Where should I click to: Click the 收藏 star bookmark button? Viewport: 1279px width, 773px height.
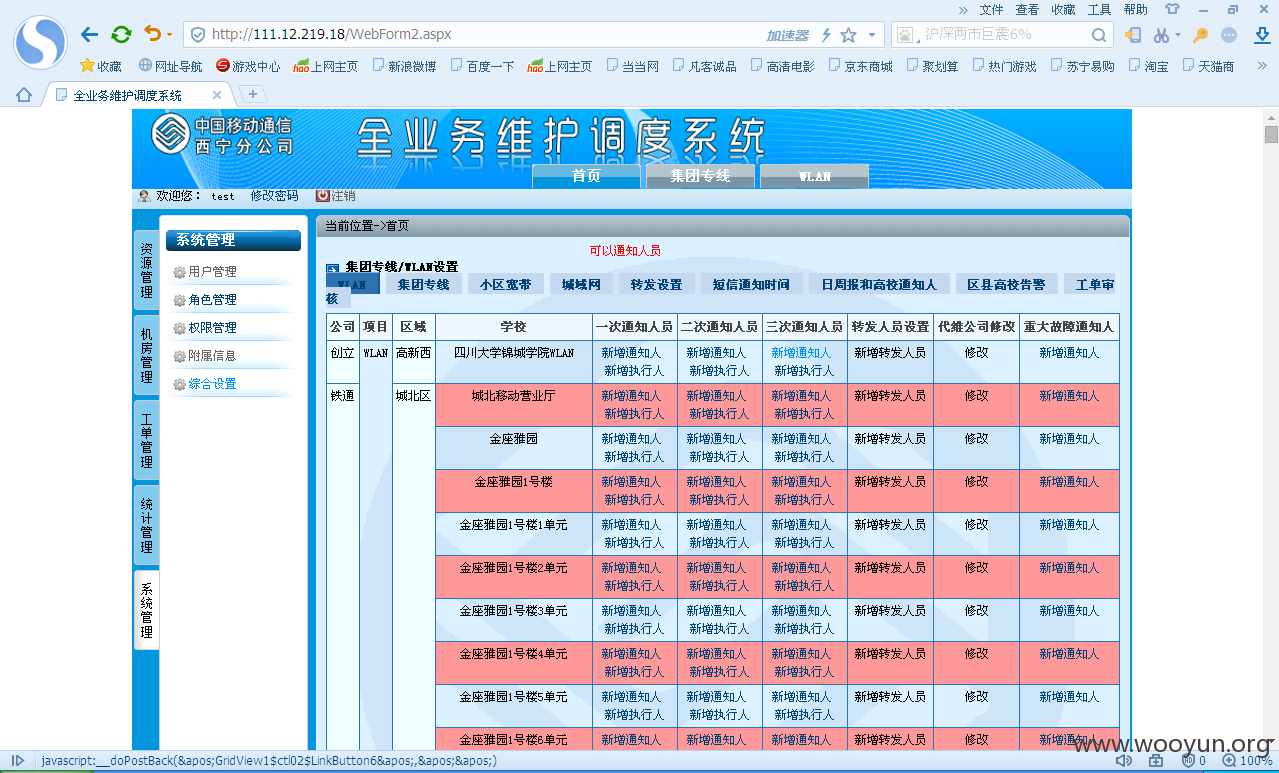[x=100, y=66]
